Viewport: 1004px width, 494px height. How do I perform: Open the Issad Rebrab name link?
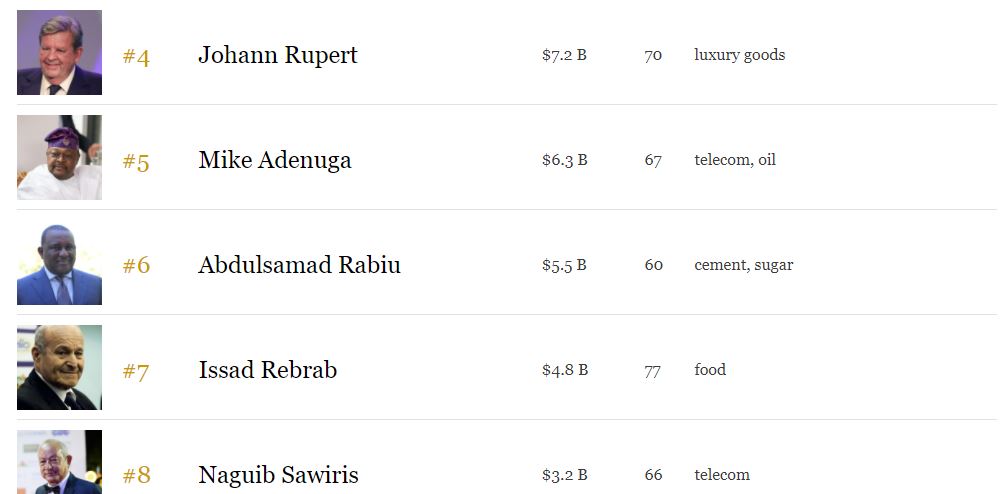click(x=267, y=370)
